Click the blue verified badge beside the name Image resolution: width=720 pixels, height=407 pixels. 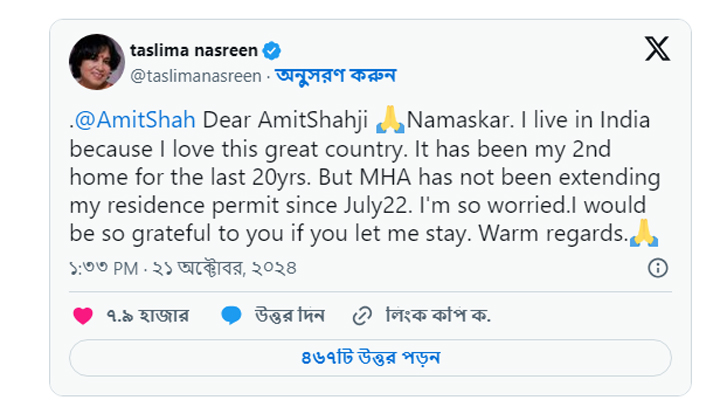(x=271, y=51)
